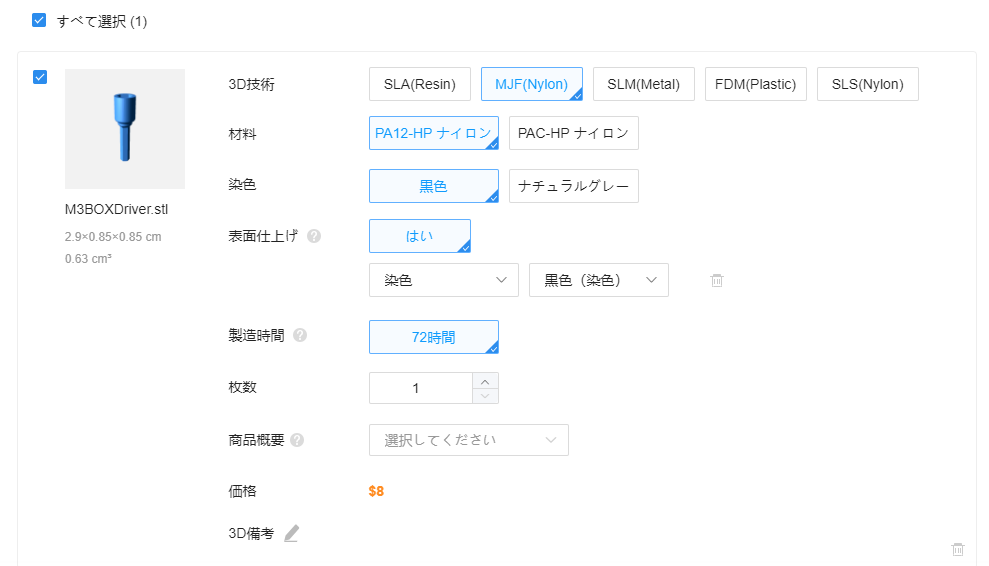The width and height of the screenshot is (989, 566).
Task: Toggle はい for surface finishing
Action: pyautogui.click(x=420, y=236)
